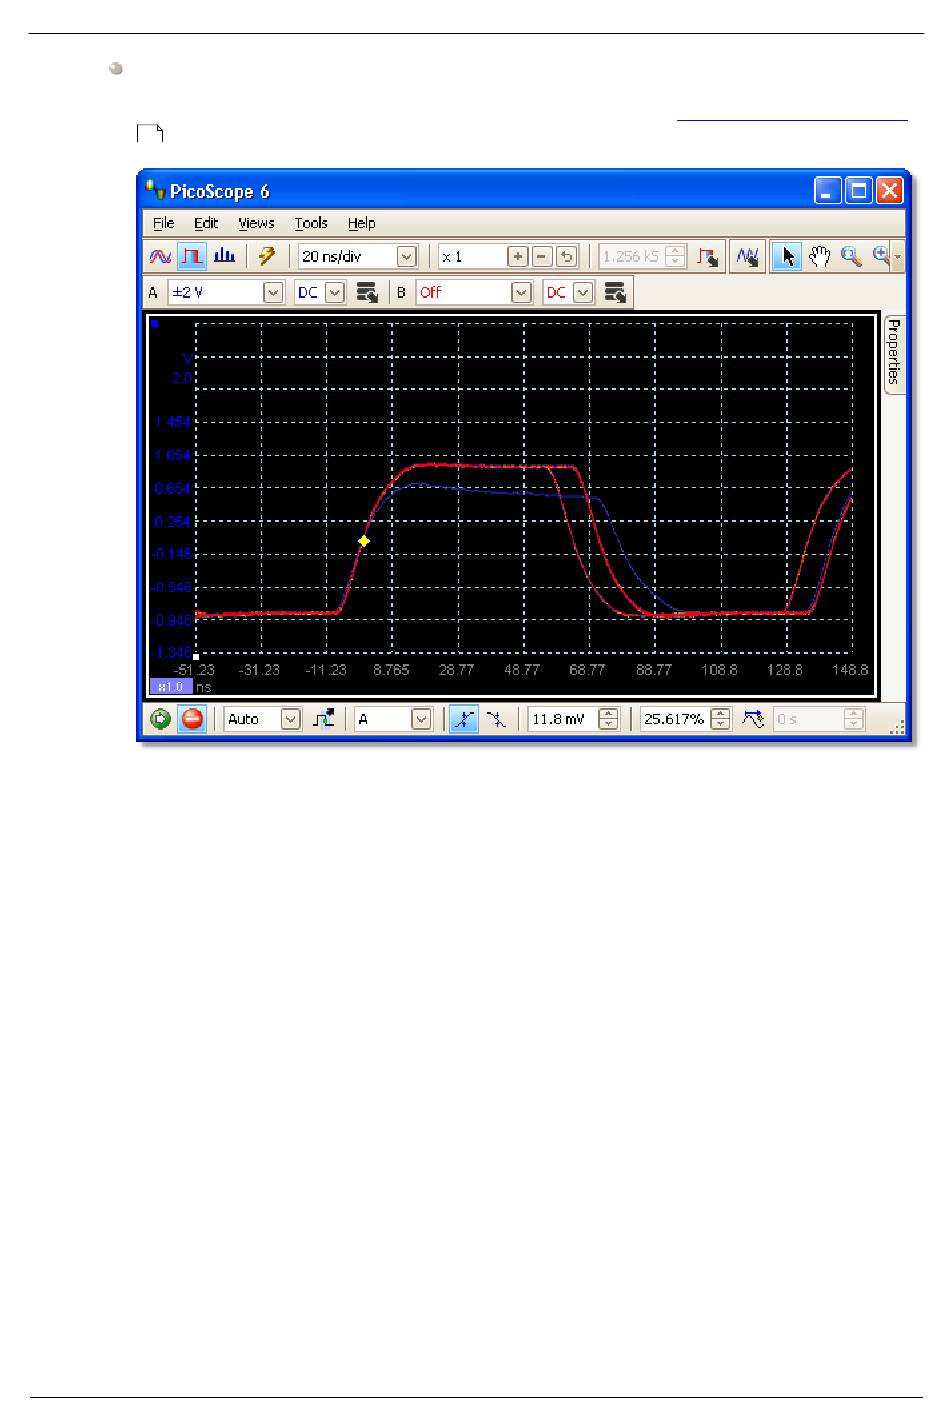
Task: Open trigger source A dropdown
Action: tap(421, 719)
